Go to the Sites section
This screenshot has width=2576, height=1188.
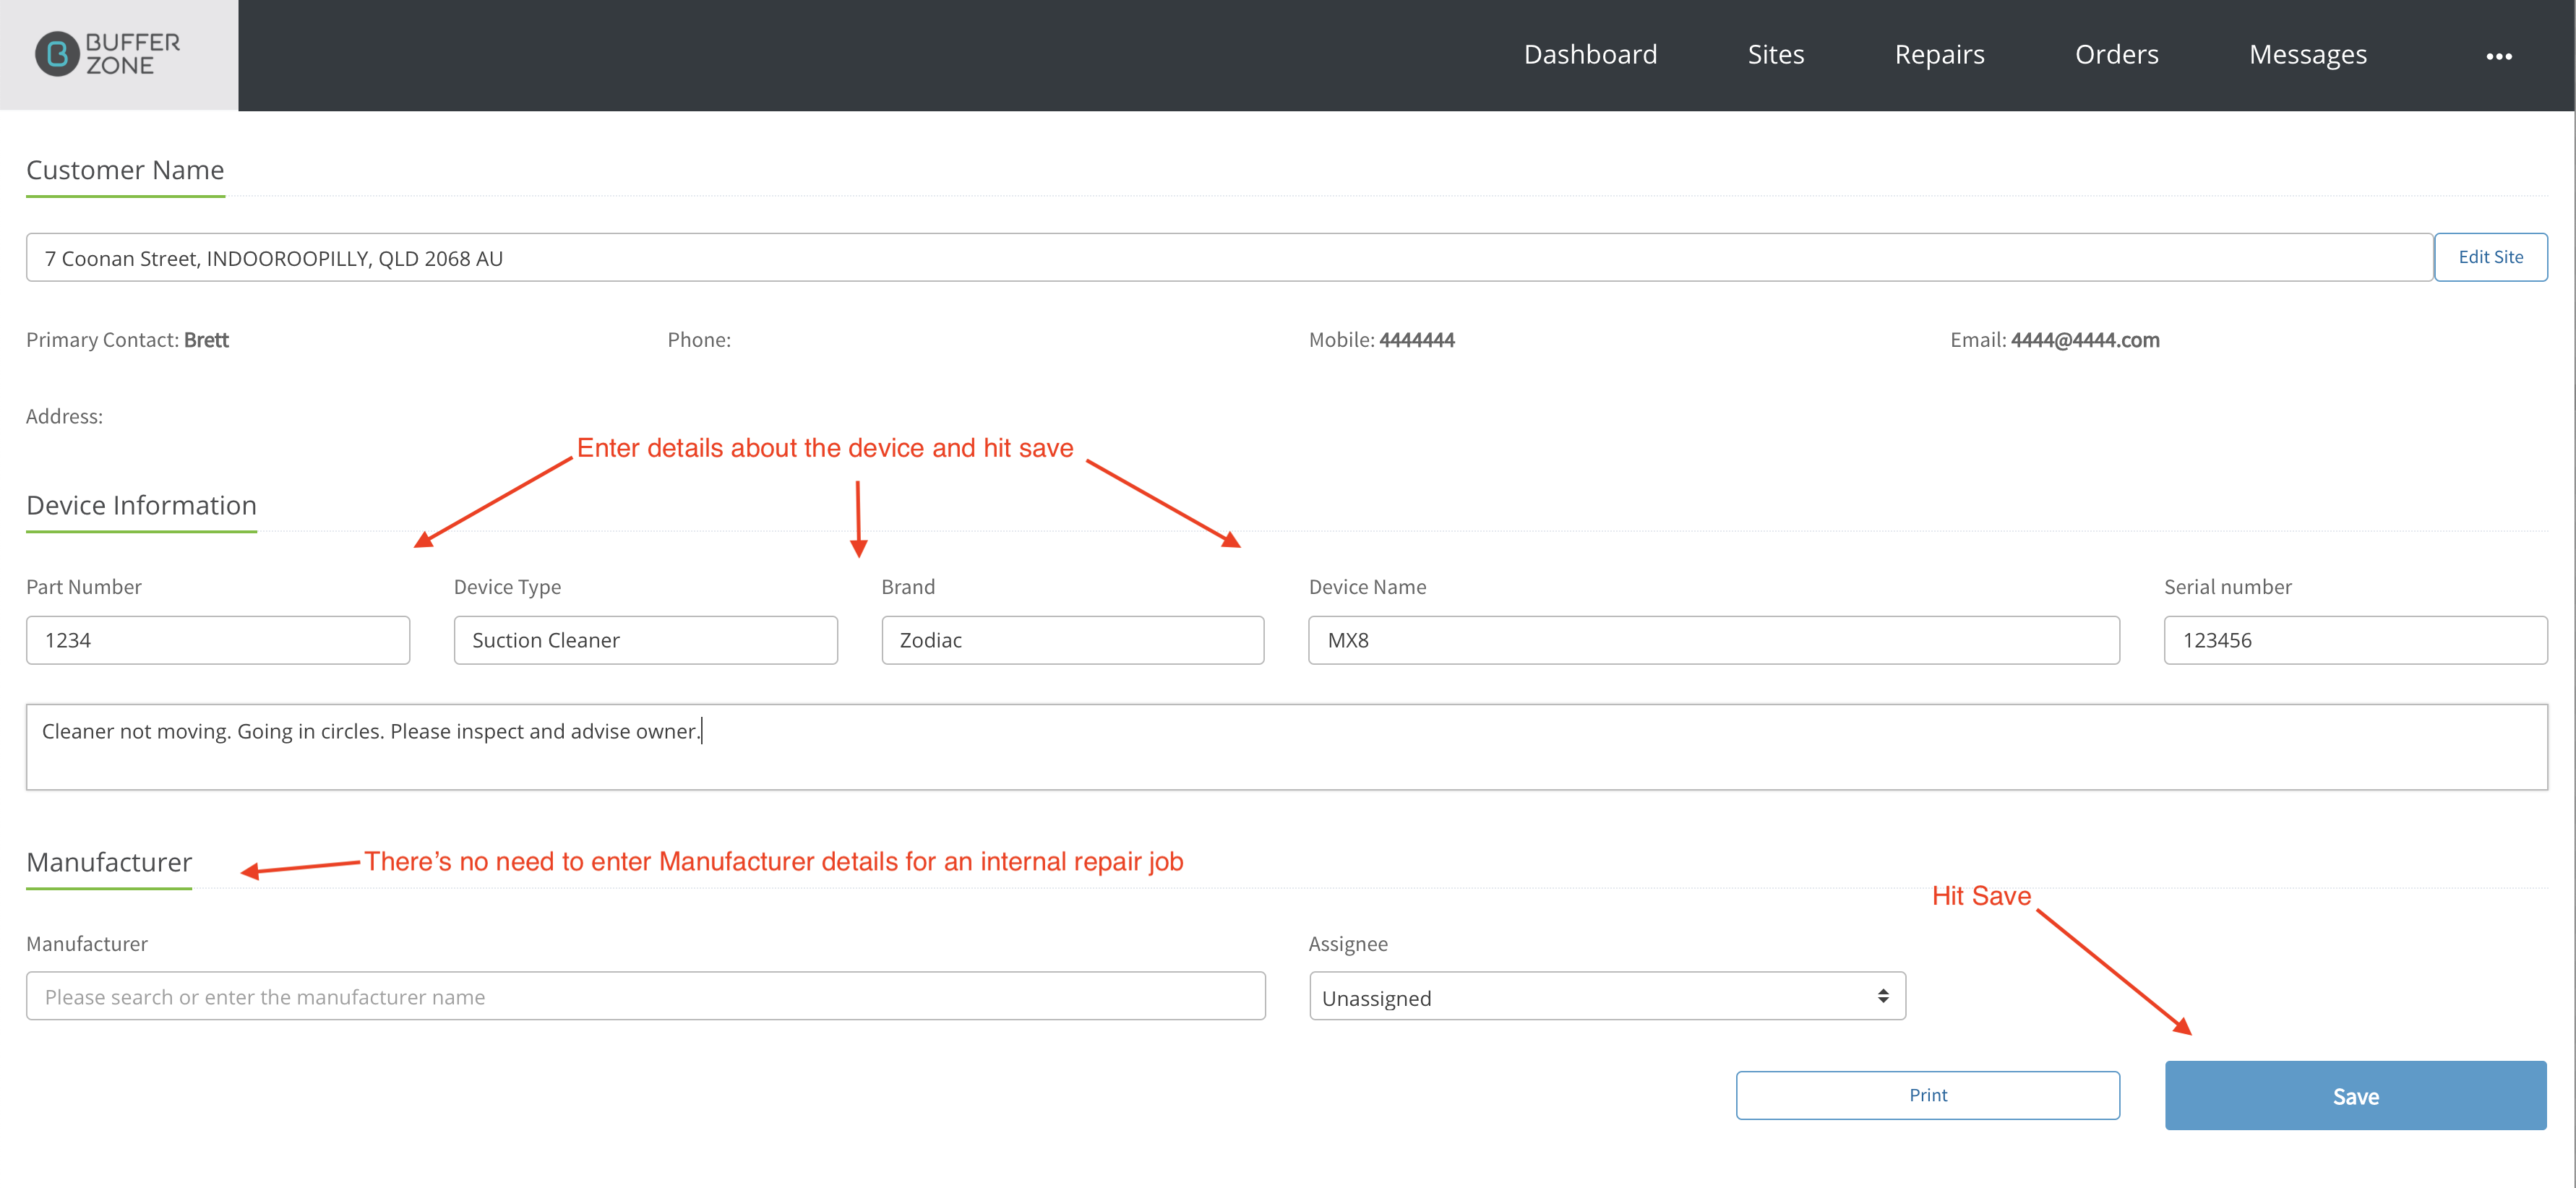pos(1775,54)
